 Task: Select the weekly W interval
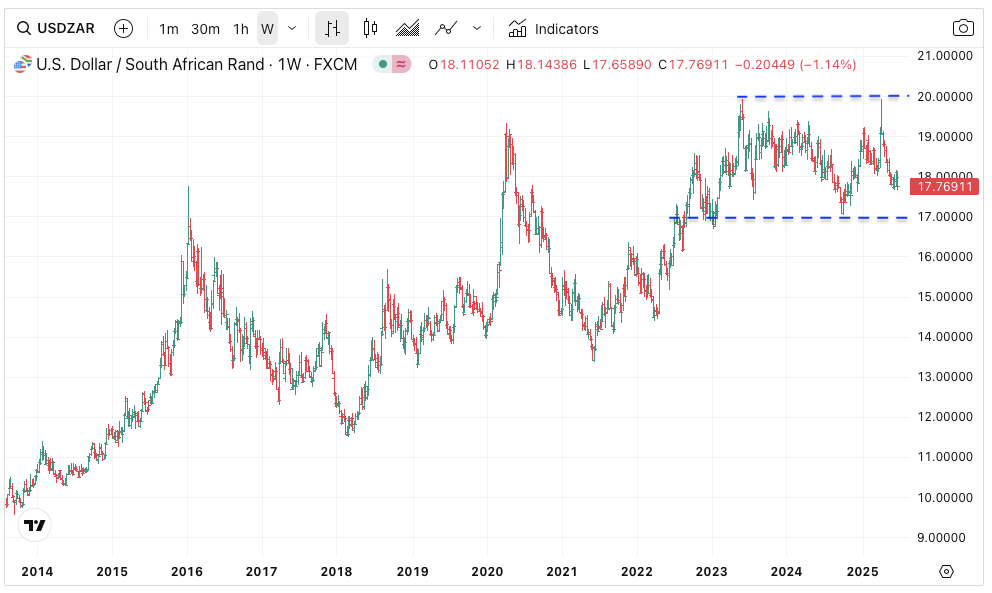(x=267, y=29)
